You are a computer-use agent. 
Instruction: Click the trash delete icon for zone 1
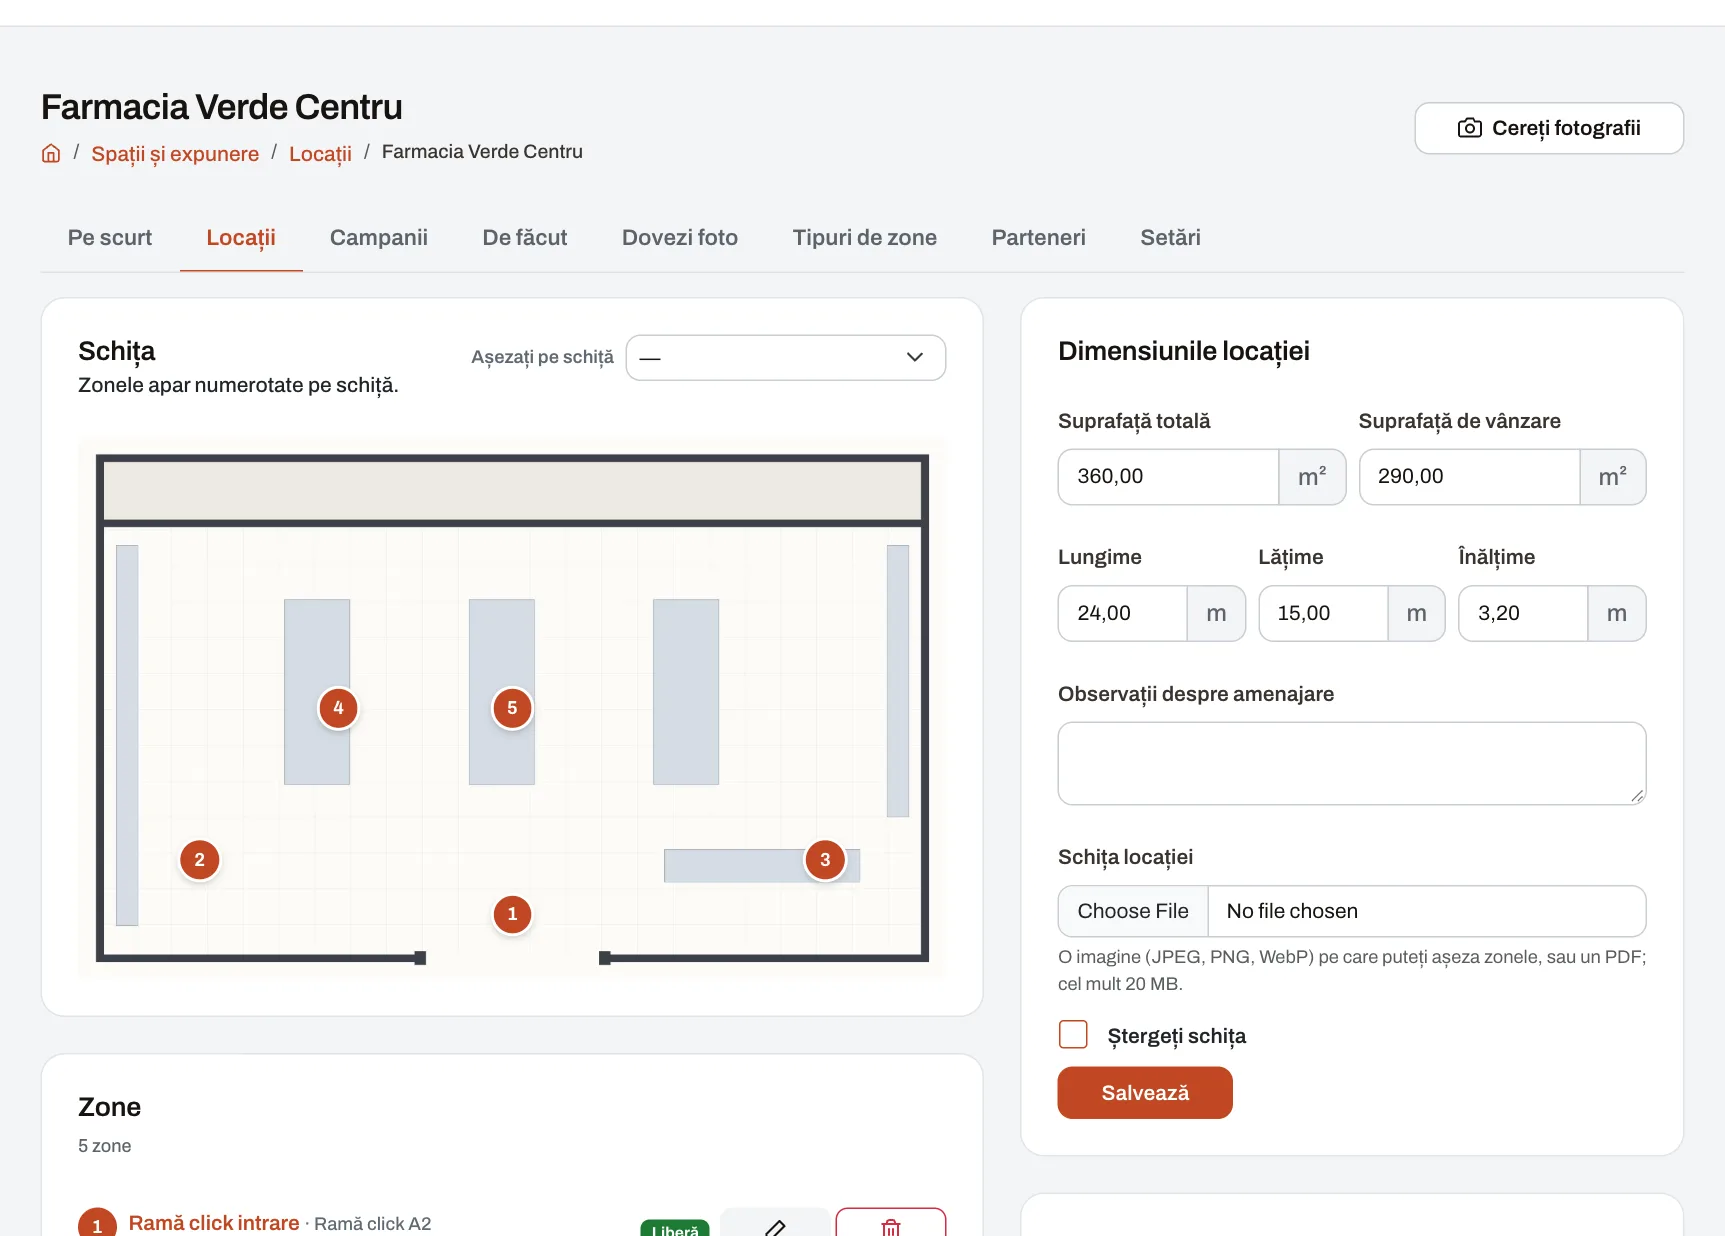pos(891,1227)
